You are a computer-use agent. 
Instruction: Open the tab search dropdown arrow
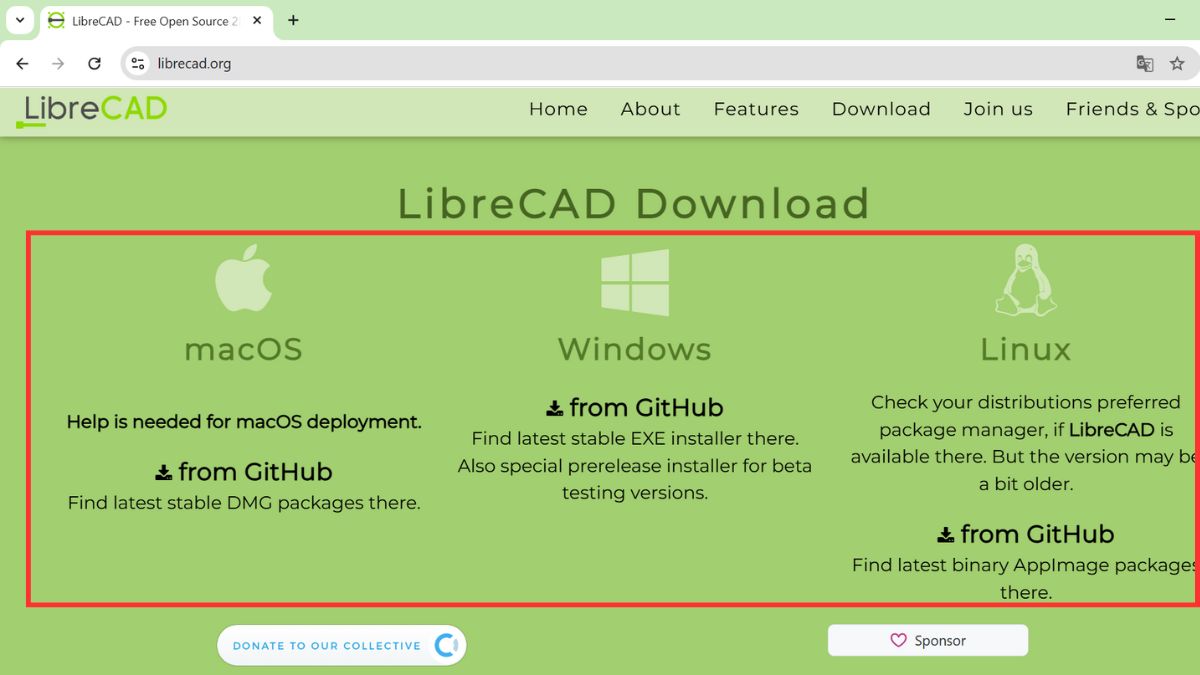click(19, 20)
